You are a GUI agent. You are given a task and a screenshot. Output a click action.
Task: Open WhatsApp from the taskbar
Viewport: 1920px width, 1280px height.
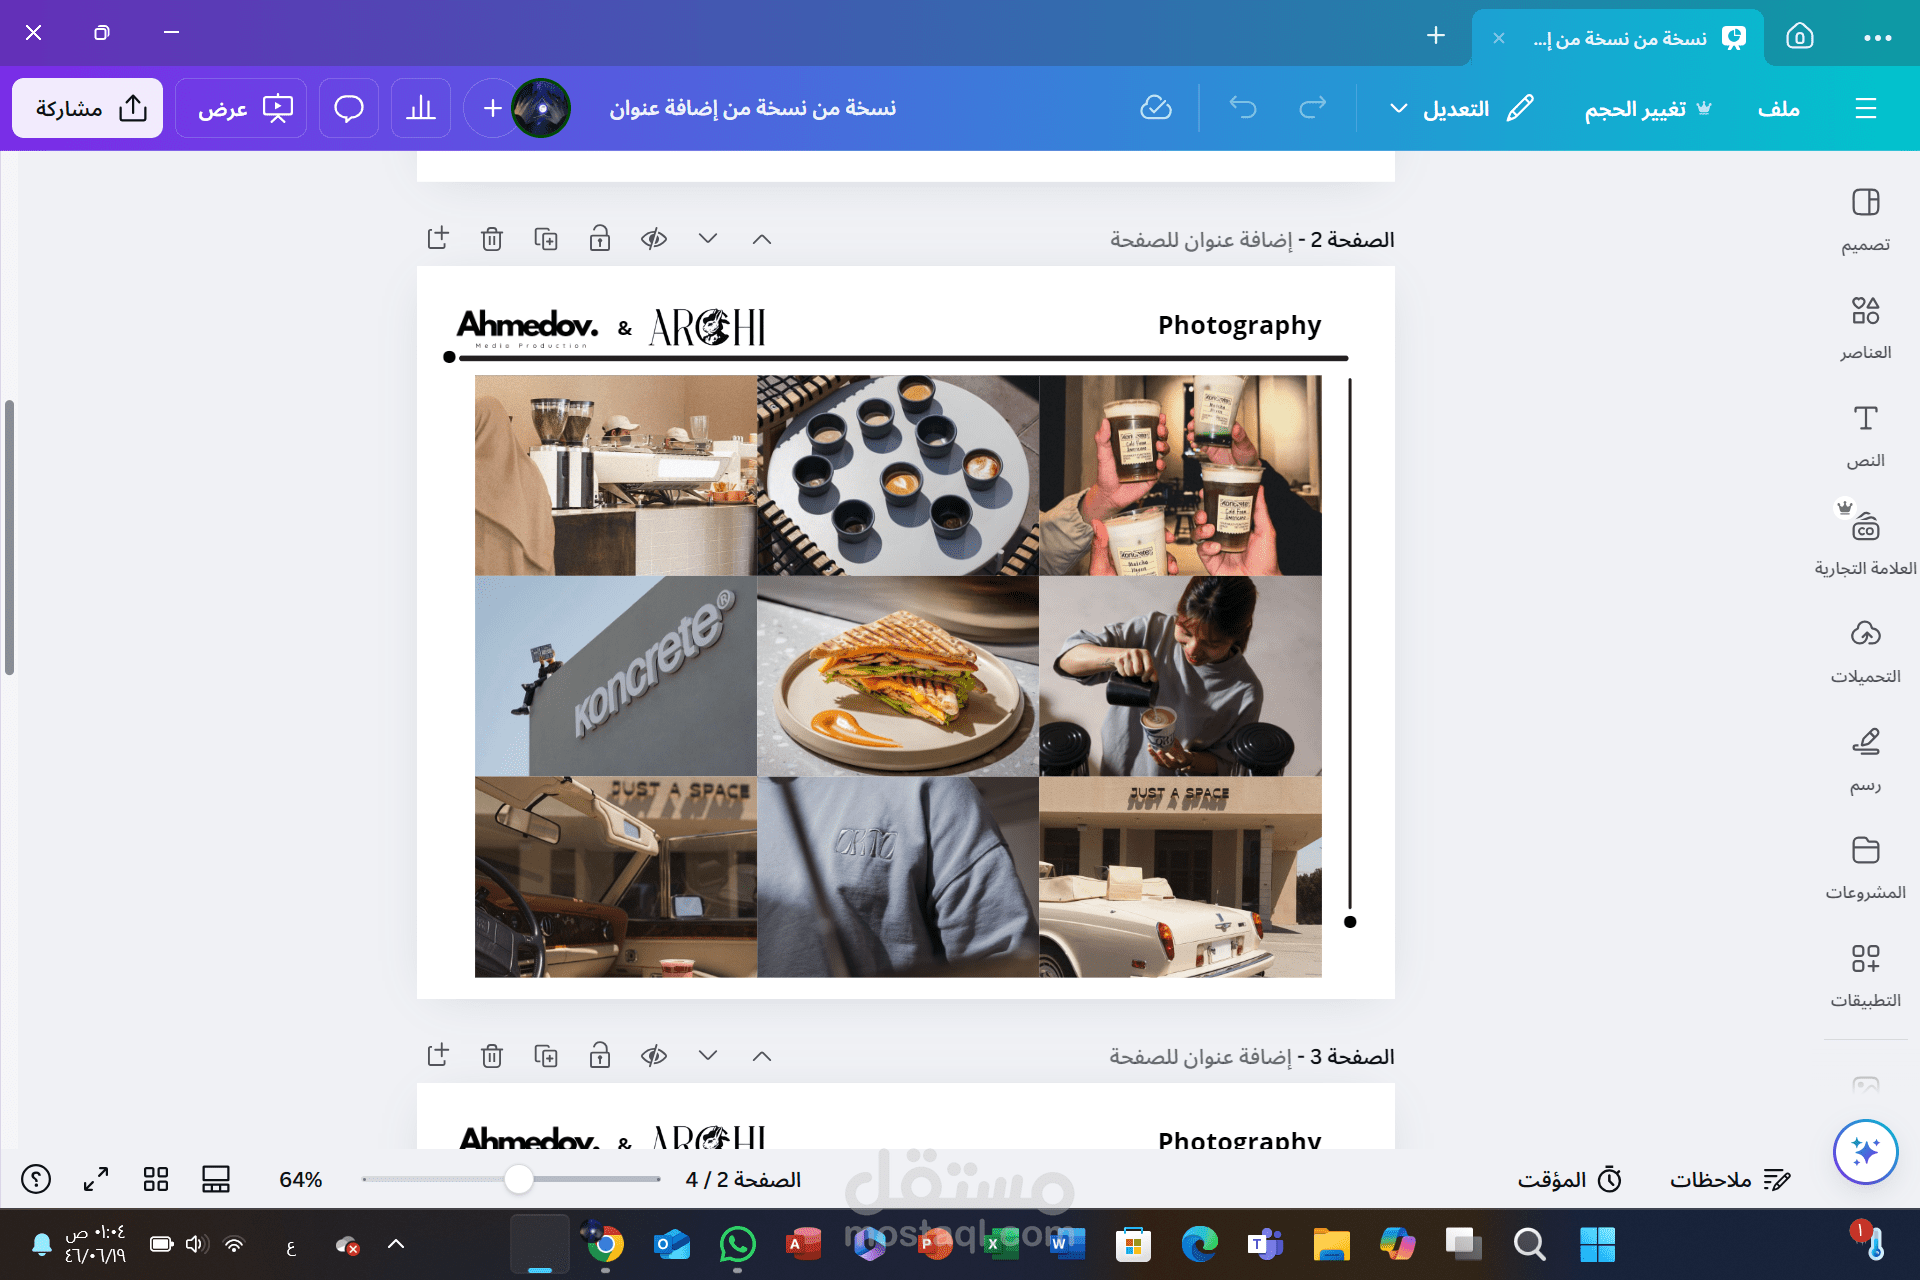pos(737,1244)
